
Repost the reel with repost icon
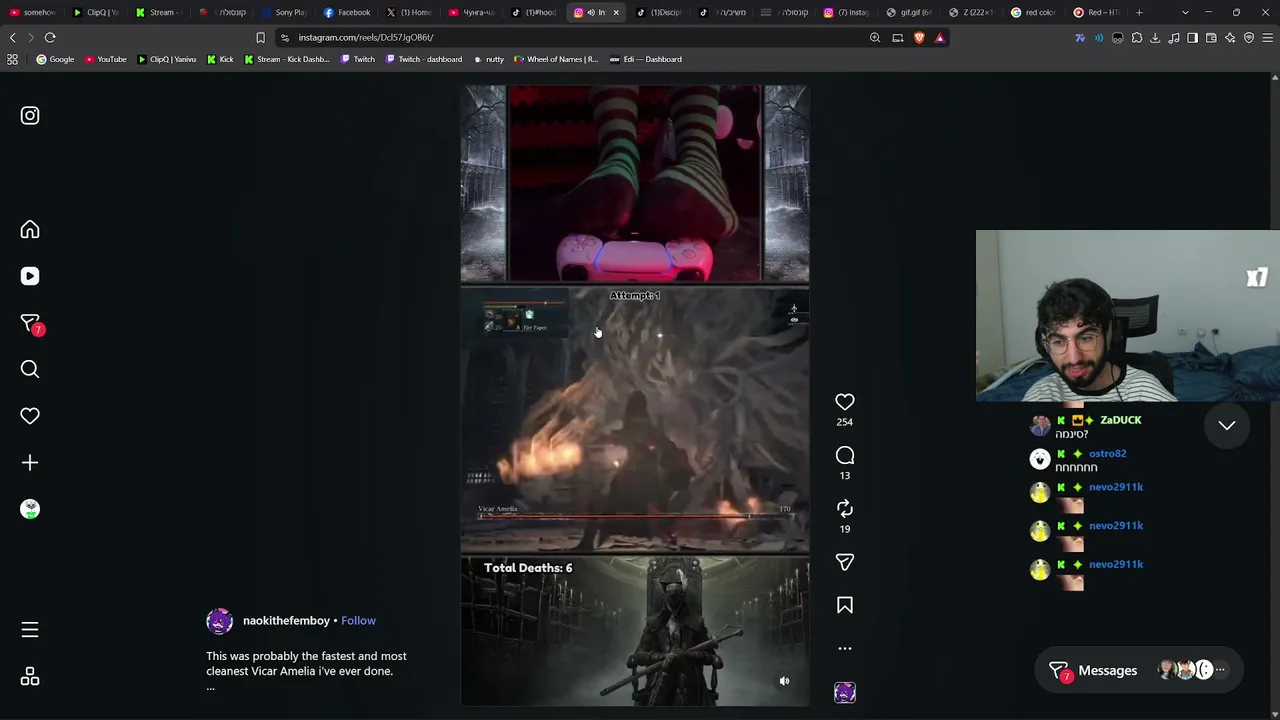coord(845,509)
